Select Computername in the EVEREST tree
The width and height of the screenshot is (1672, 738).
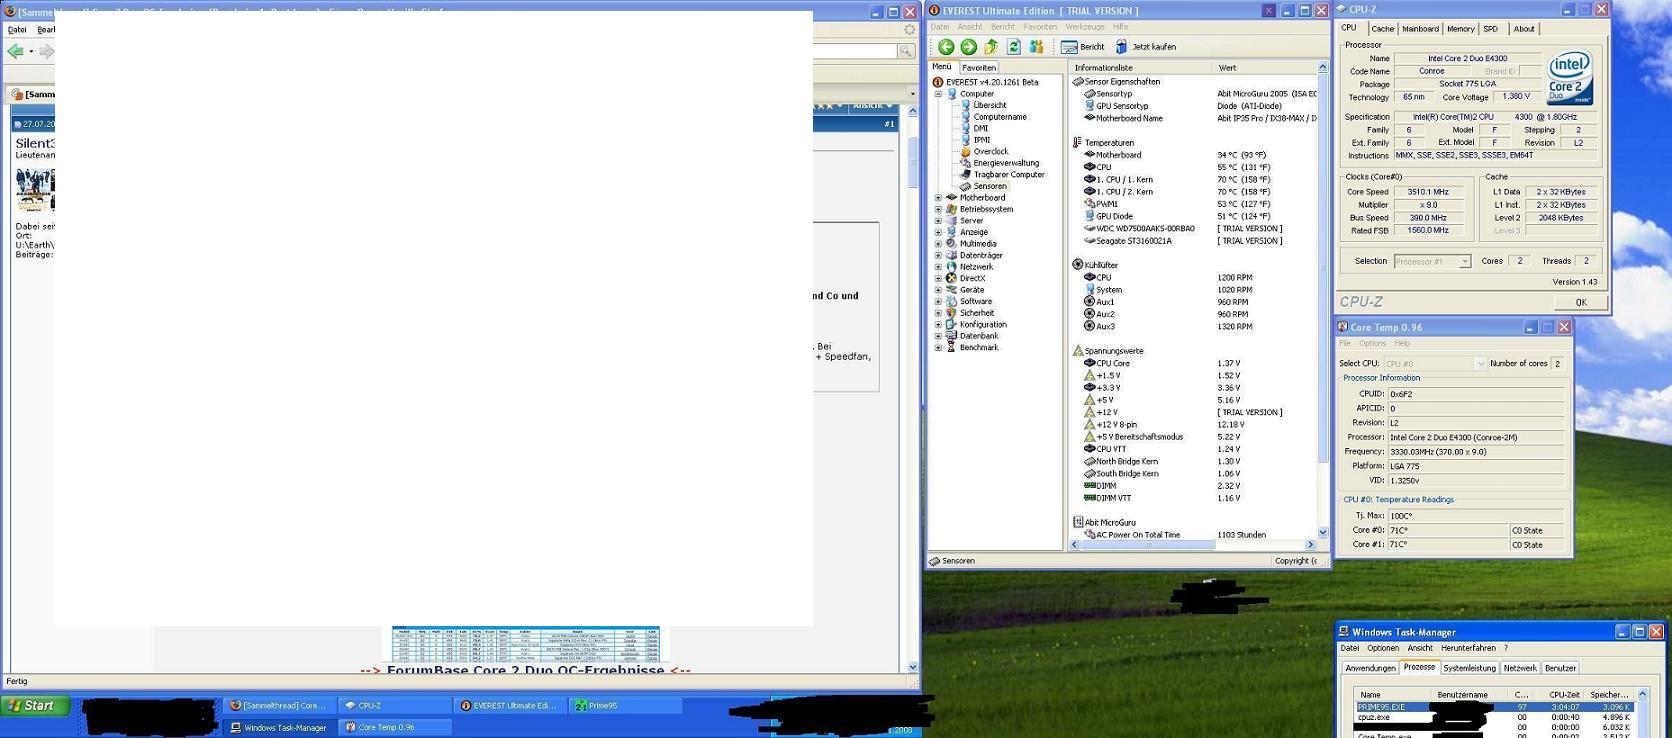(x=1000, y=117)
